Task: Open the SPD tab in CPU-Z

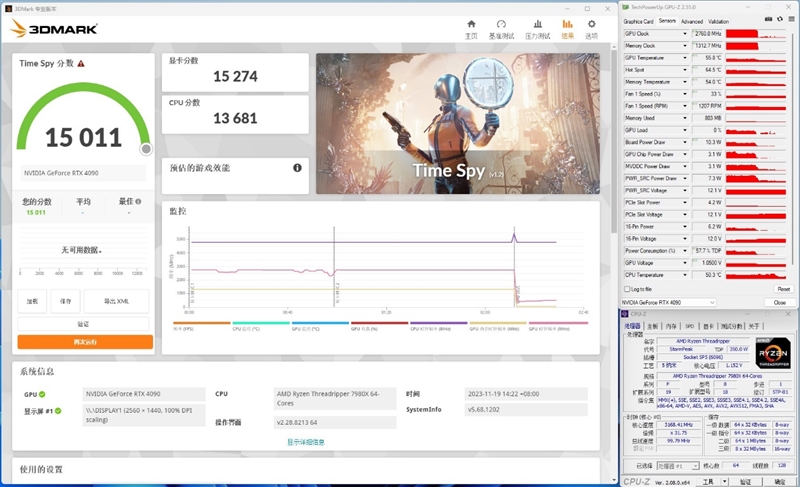Action: pyautogui.click(x=689, y=326)
